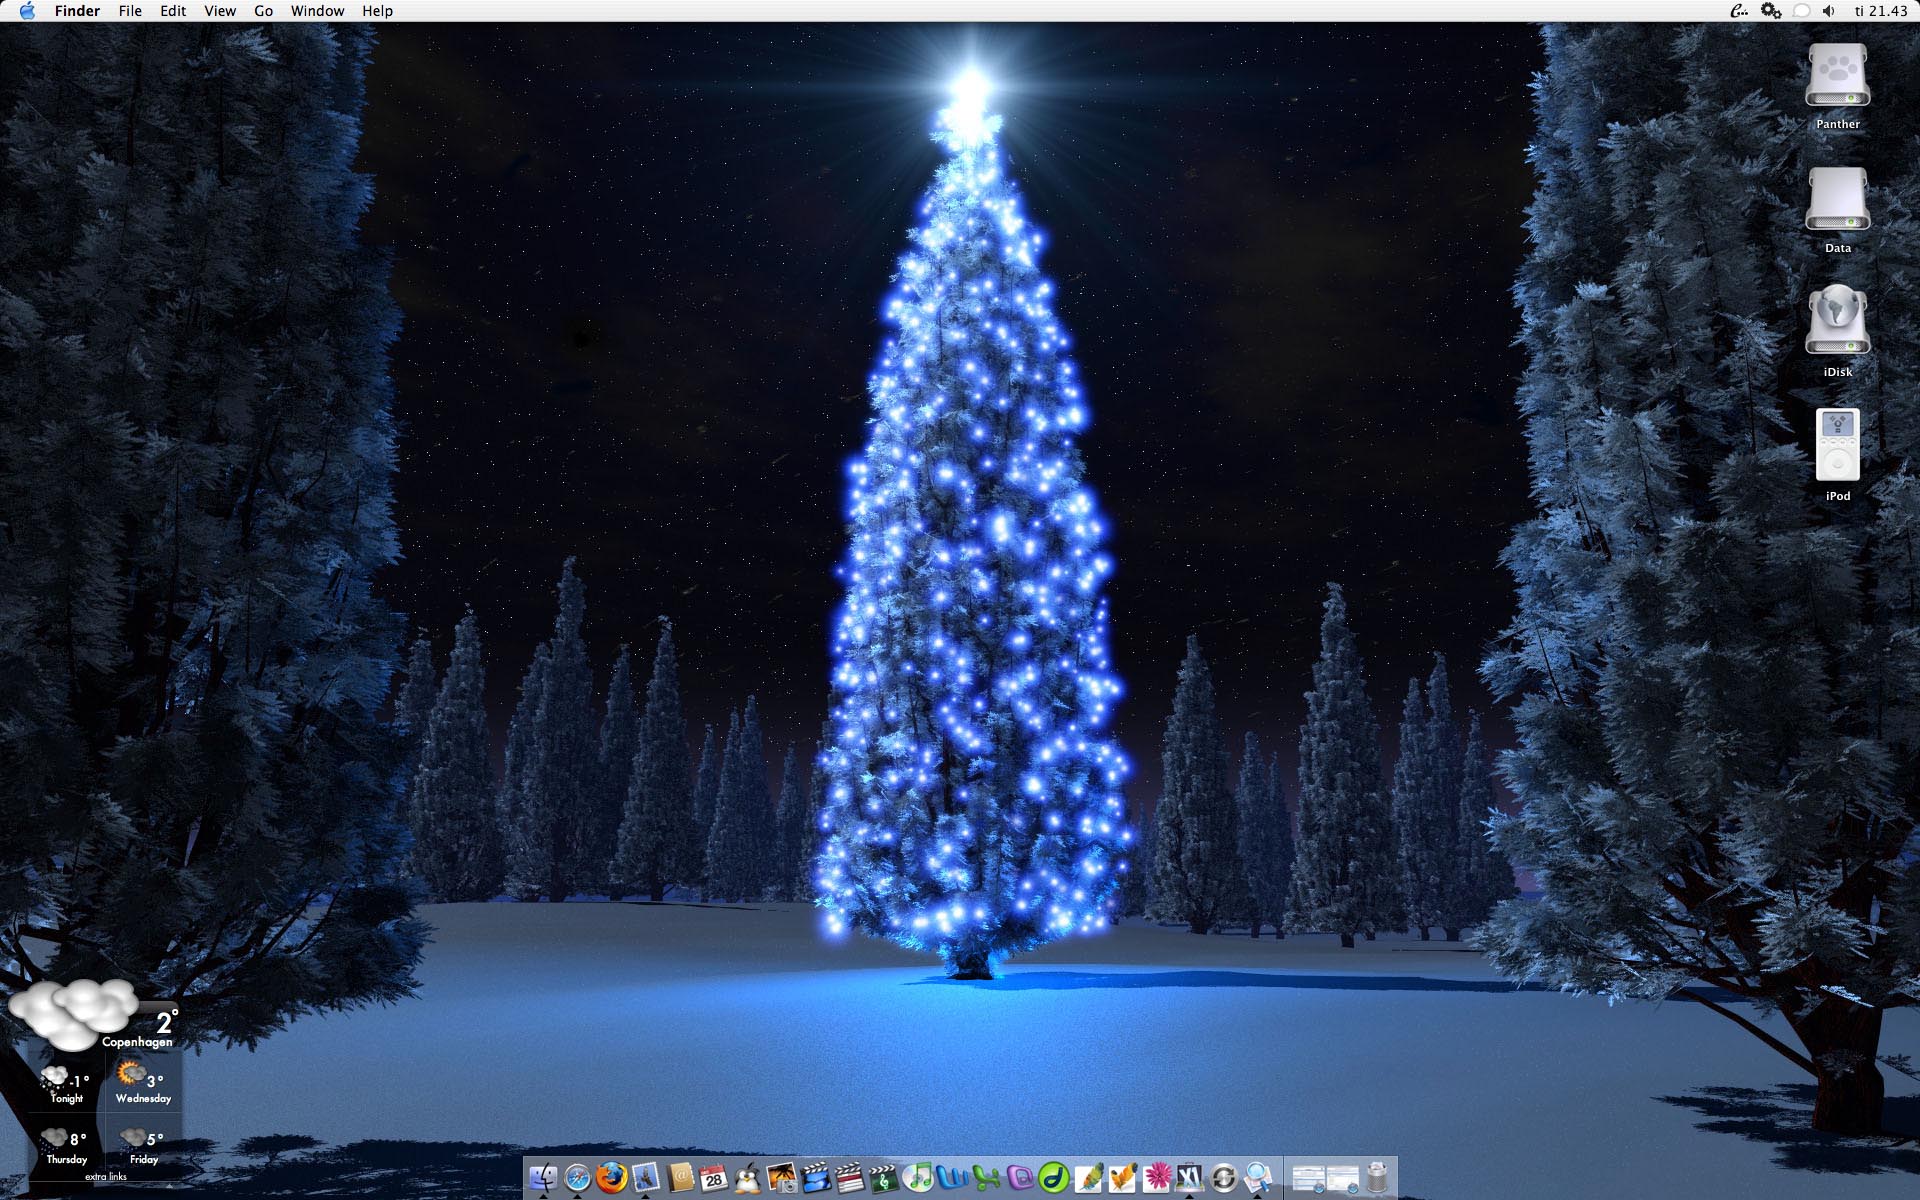Click the penguin icon in the Dock
Viewport: 1920px width, 1200px height.
[747, 1177]
